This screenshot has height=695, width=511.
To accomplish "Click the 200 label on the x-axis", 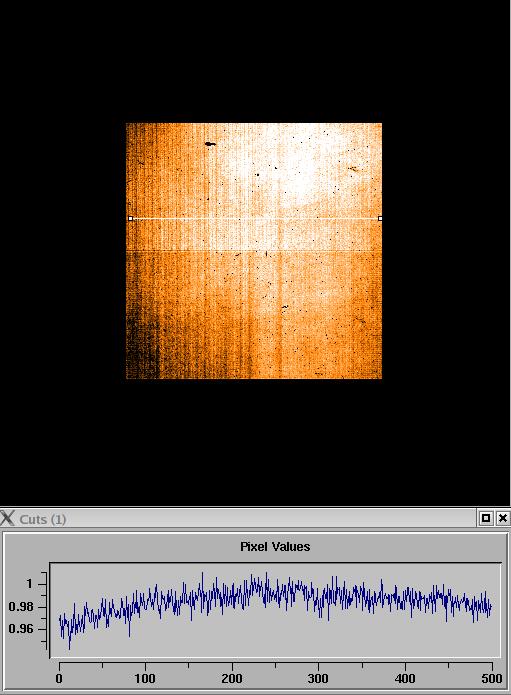I will tap(232, 679).
